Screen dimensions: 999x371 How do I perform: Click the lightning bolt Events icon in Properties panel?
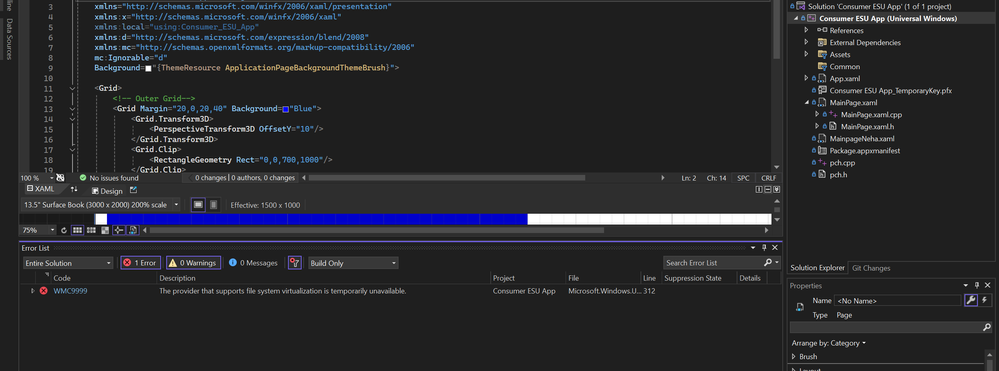coord(985,300)
